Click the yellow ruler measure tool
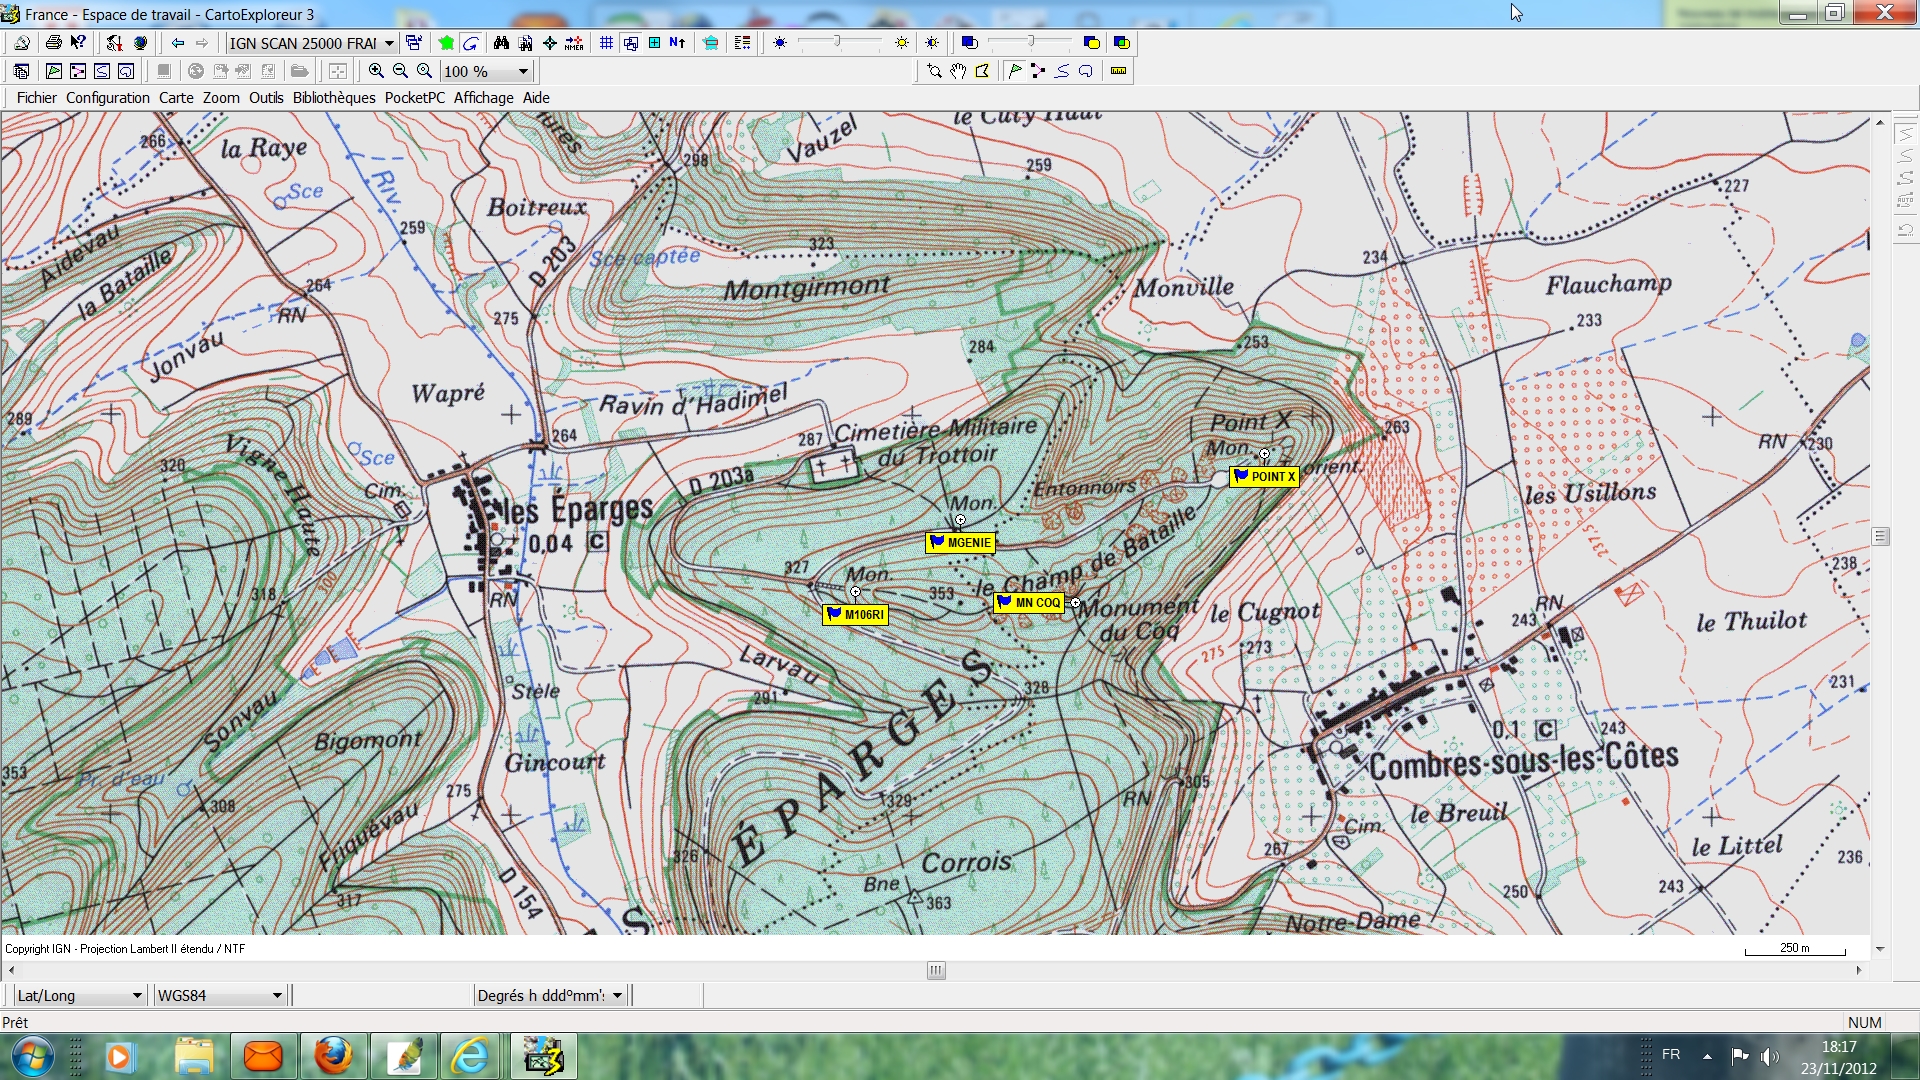 (1118, 71)
